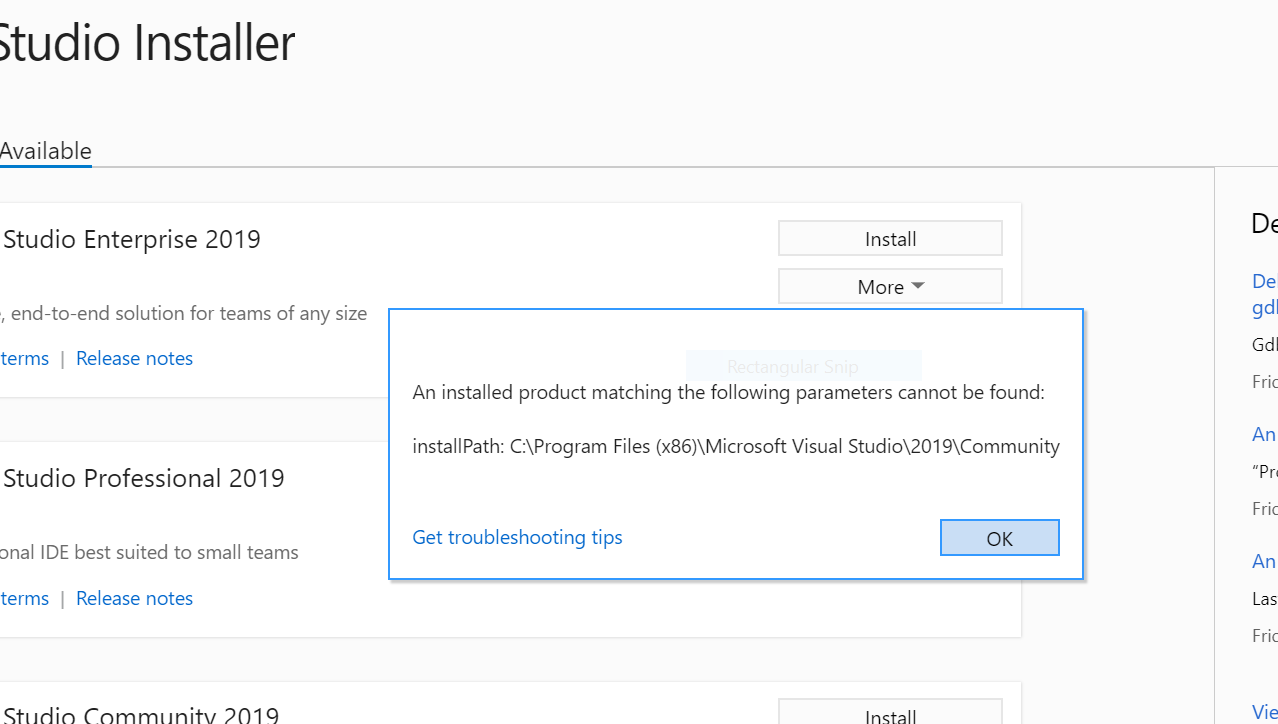Switch to the Available tab

pyautogui.click(x=45, y=151)
